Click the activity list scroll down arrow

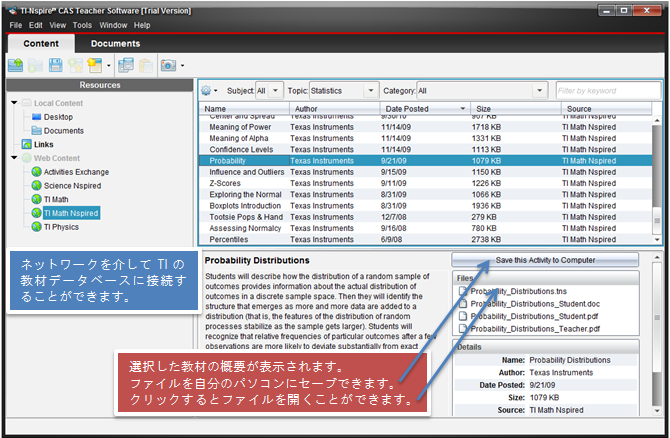pos(657,240)
